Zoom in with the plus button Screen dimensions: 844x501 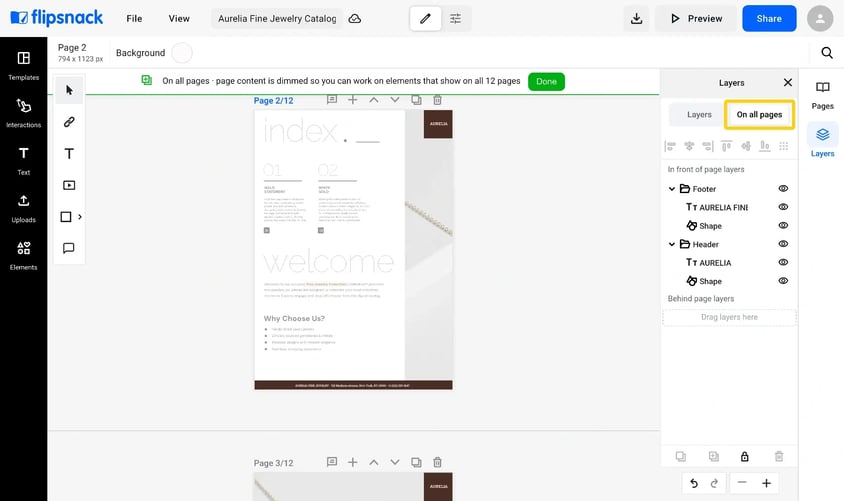point(766,483)
